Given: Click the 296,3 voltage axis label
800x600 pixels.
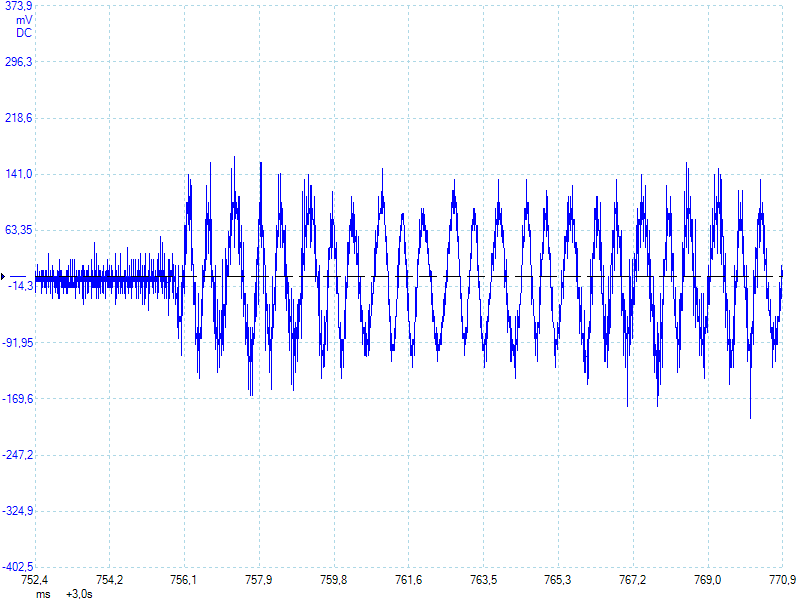Looking at the screenshot, I should (18, 62).
